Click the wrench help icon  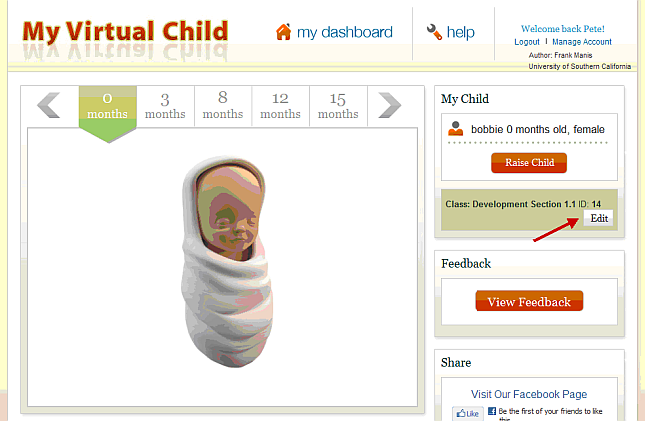[x=434, y=32]
